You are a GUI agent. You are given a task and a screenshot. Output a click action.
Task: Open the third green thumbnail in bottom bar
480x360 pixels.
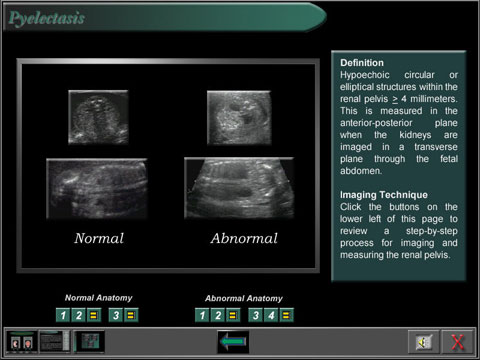click(x=89, y=342)
